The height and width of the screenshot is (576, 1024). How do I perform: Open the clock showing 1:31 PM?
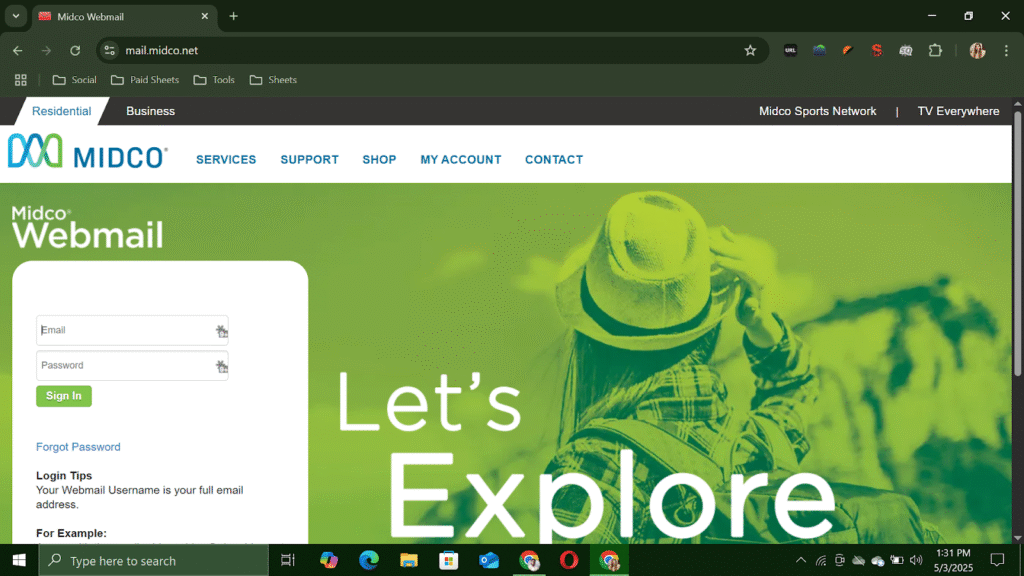click(953, 560)
